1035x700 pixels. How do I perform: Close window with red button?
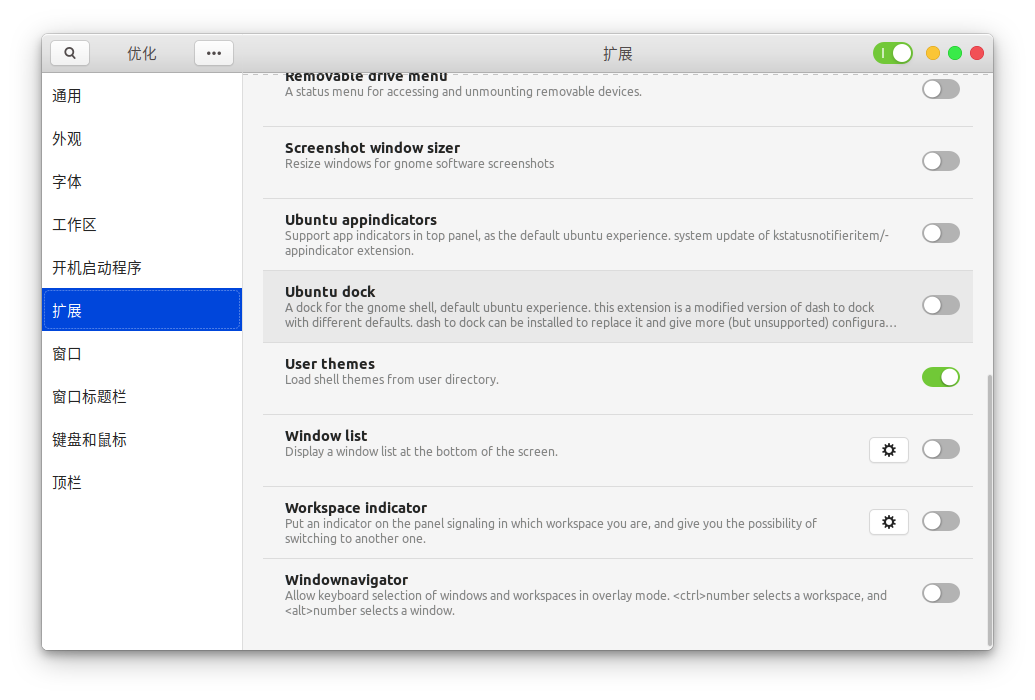point(977,53)
